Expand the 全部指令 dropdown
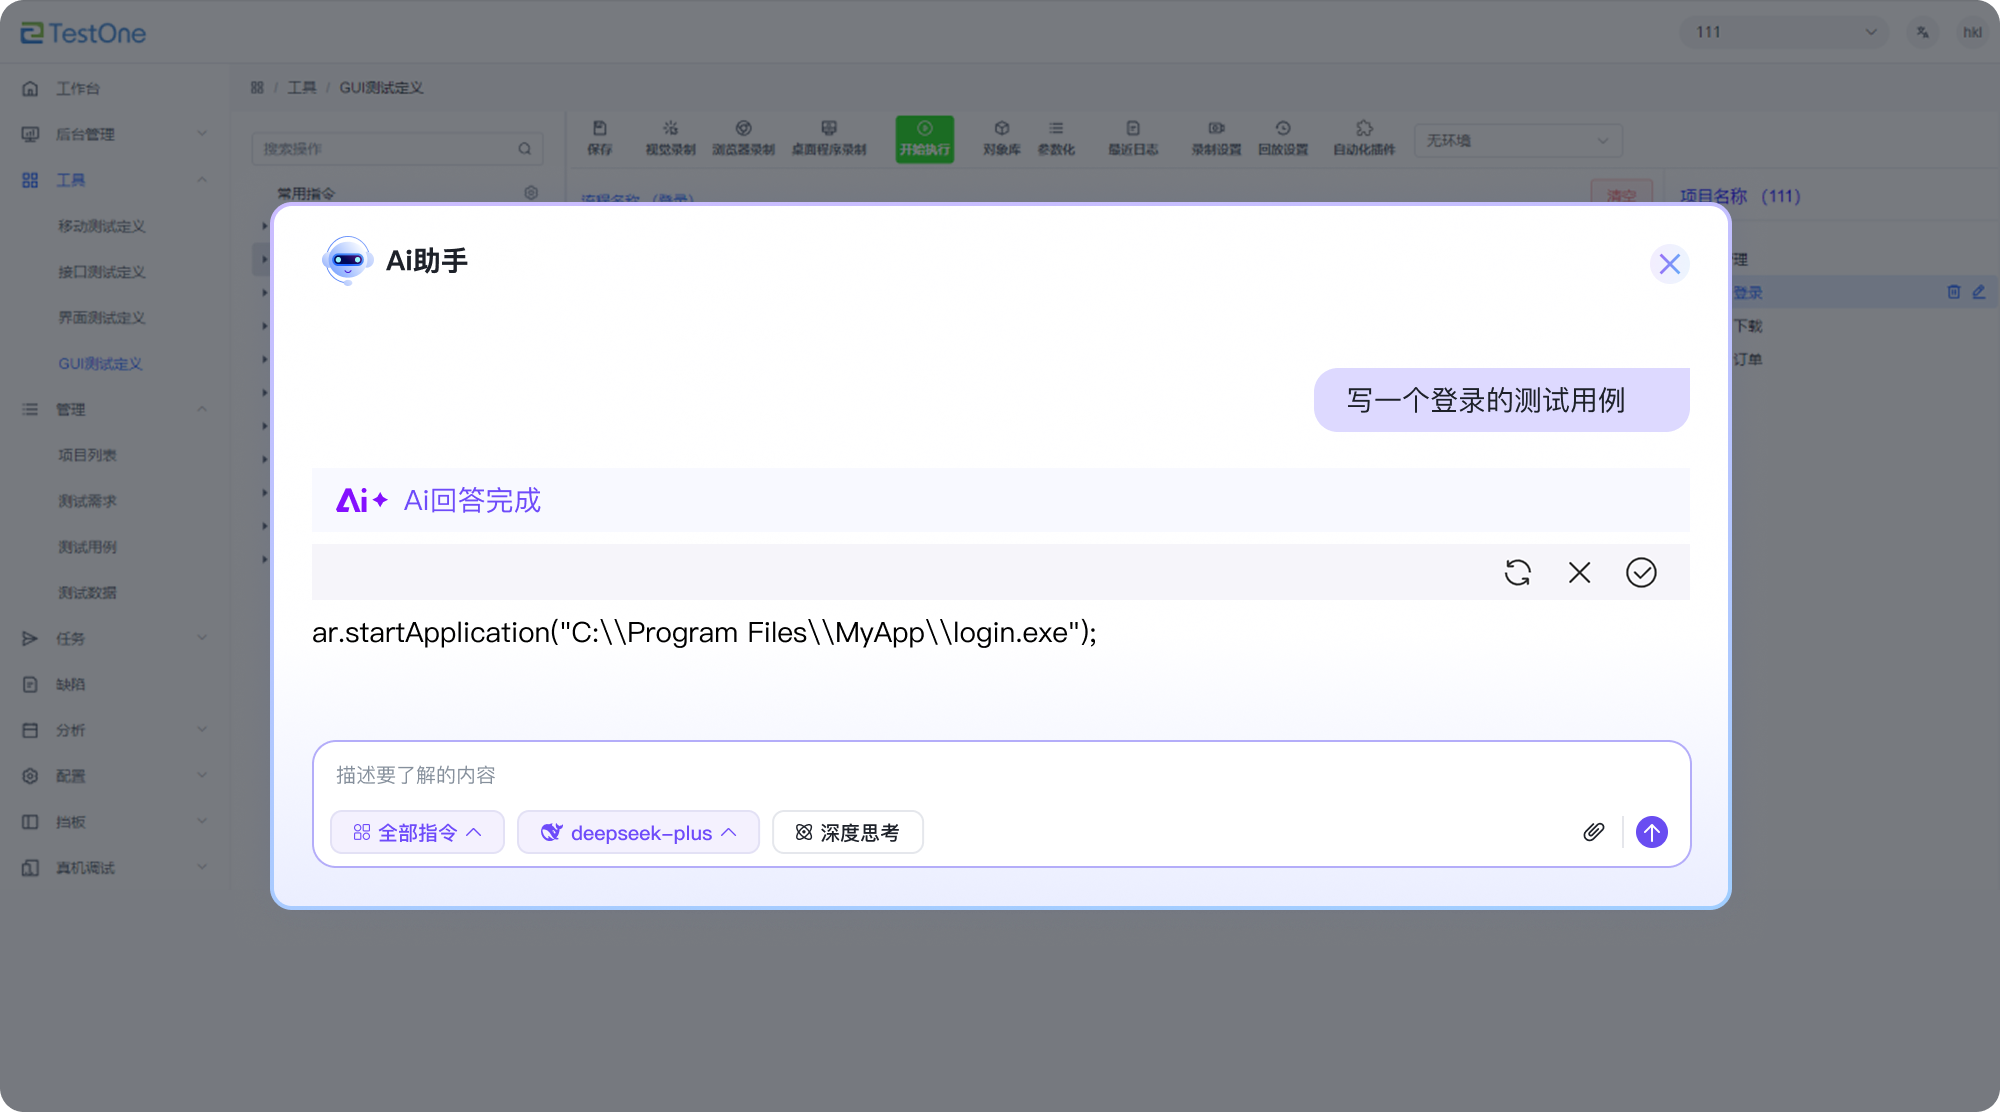The width and height of the screenshot is (2000, 1112). click(417, 832)
